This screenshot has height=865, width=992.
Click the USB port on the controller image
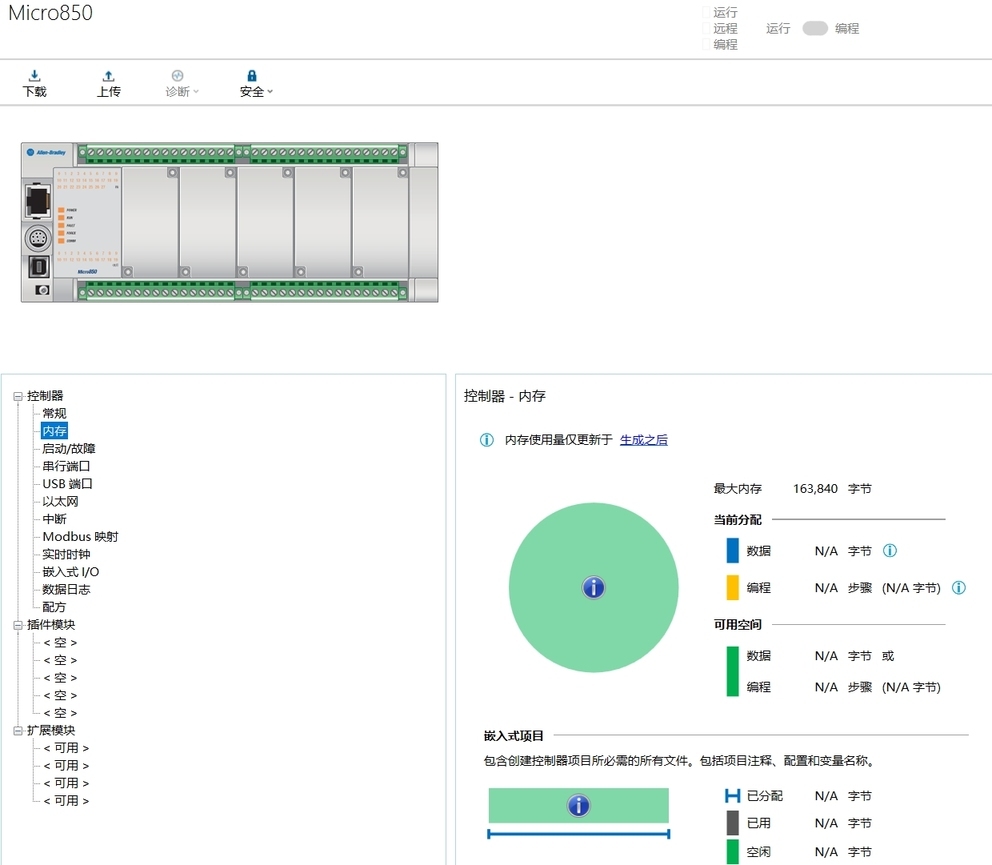(x=39, y=267)
